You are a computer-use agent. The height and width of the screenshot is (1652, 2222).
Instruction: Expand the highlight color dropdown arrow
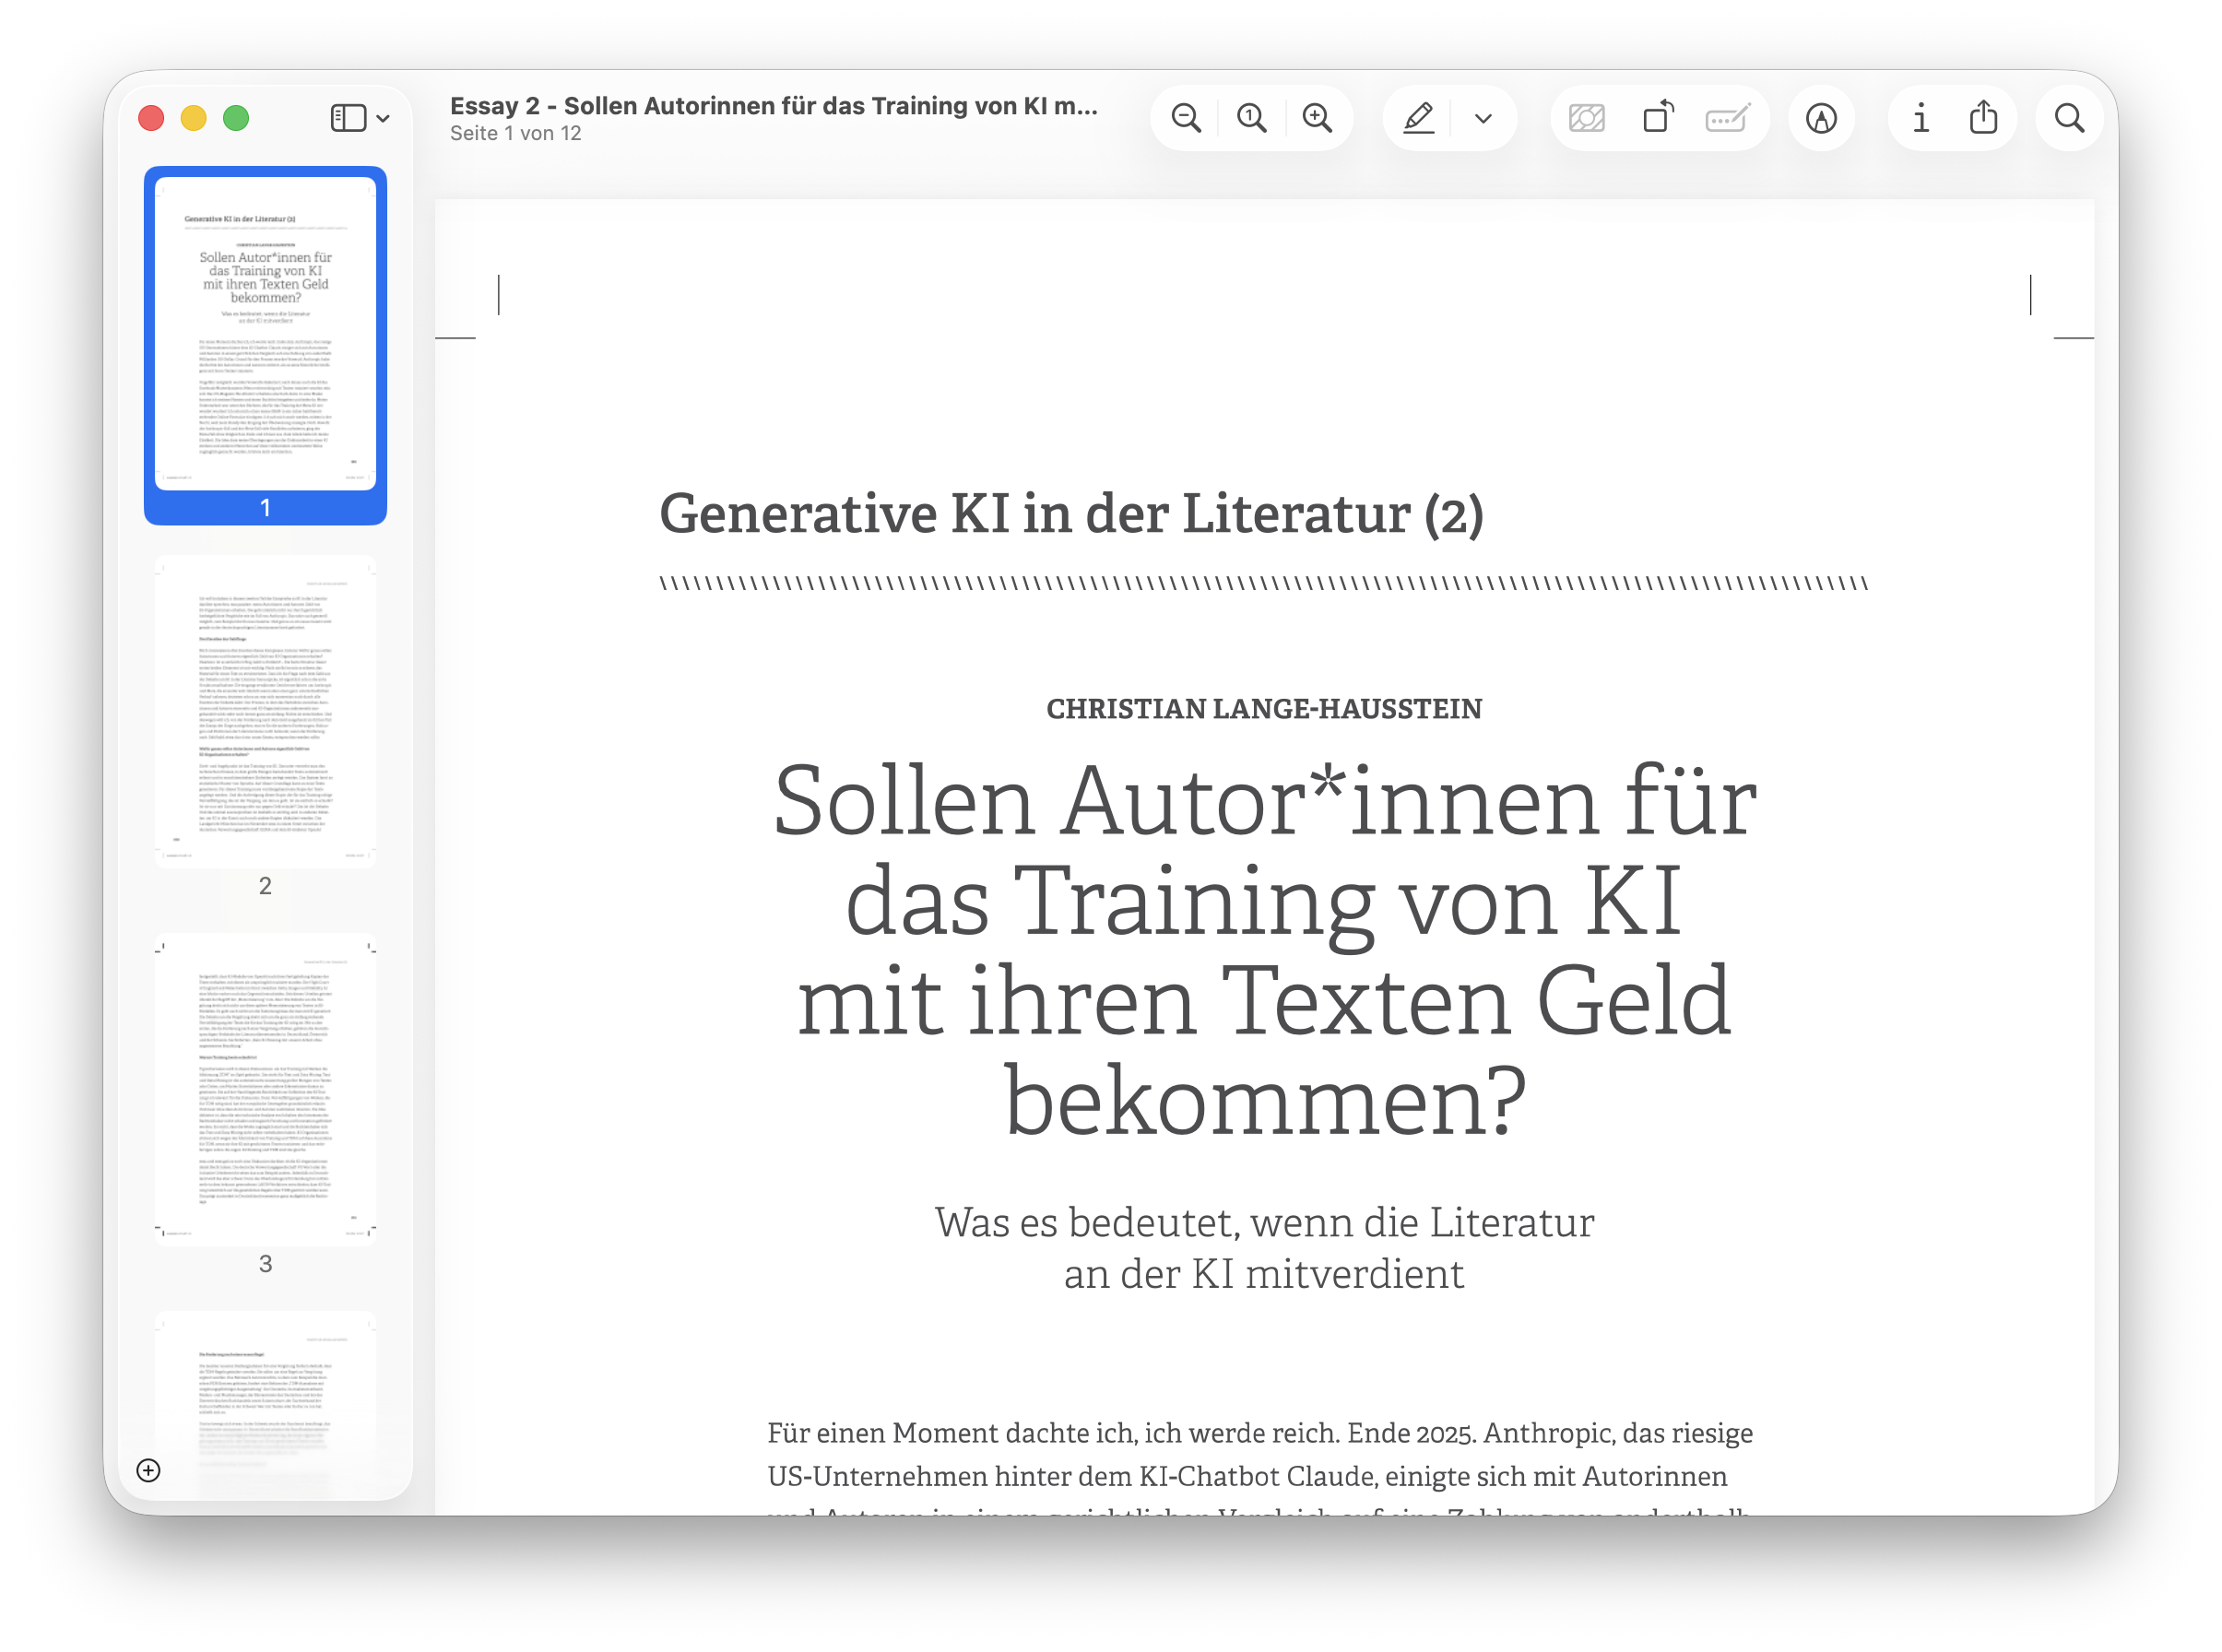[1483, 117]
